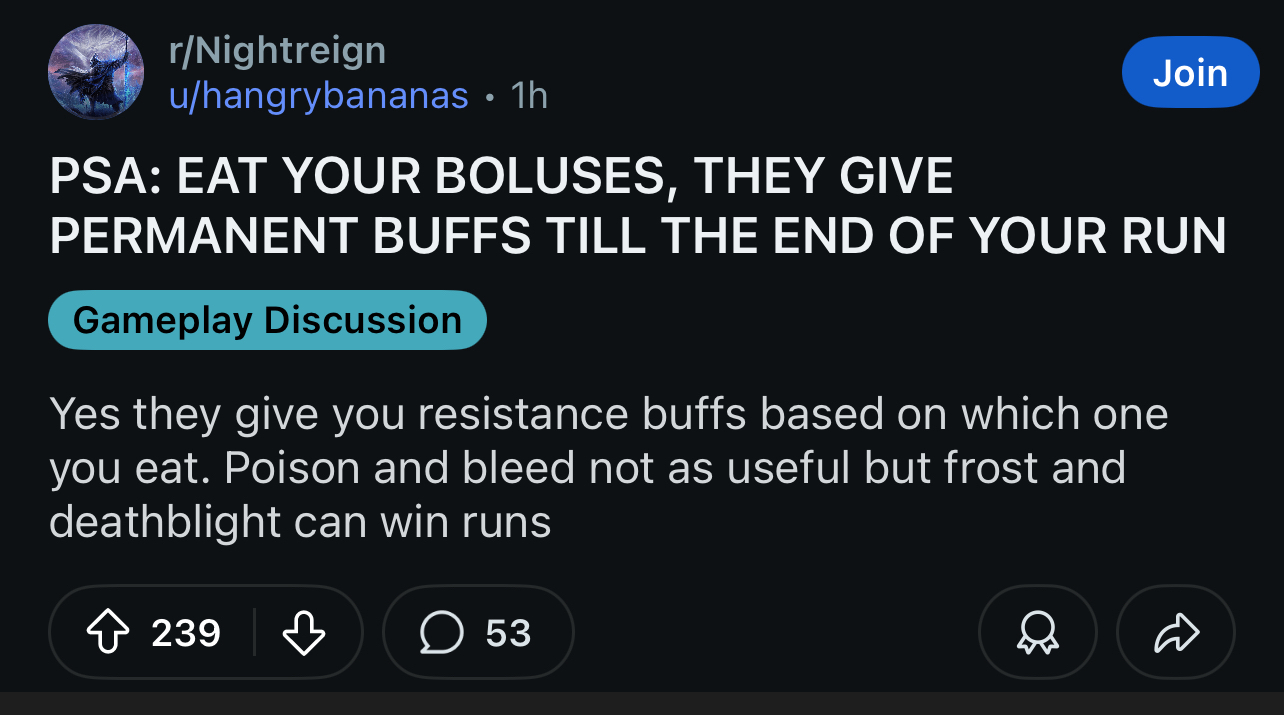Open the 53 comments count

[x=508, y=633]
